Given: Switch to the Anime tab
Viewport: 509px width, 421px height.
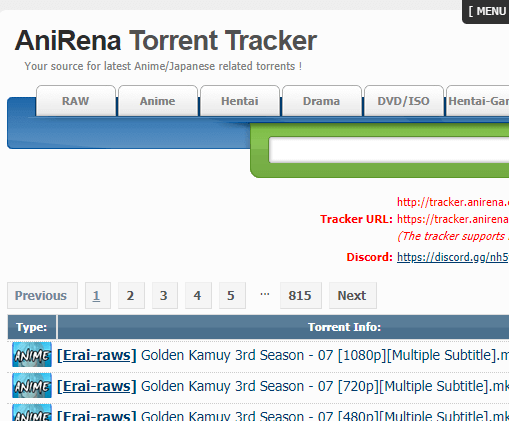Looking at the screenshot, I should pyautogui.click(x=158, y=101).
